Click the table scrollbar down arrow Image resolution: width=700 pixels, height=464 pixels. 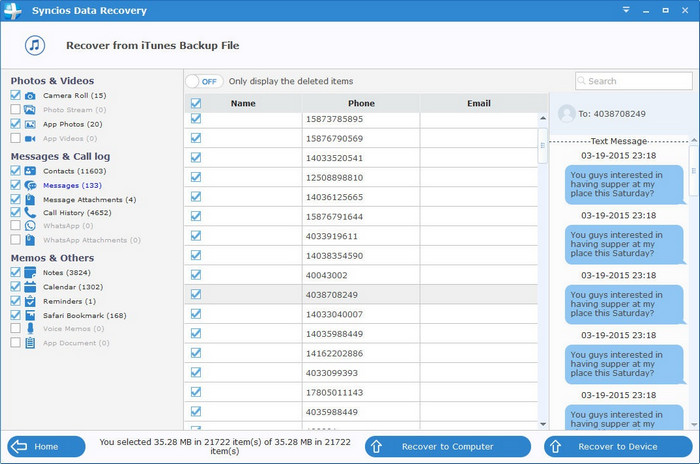pyautogui.click(x=543, y=424)
